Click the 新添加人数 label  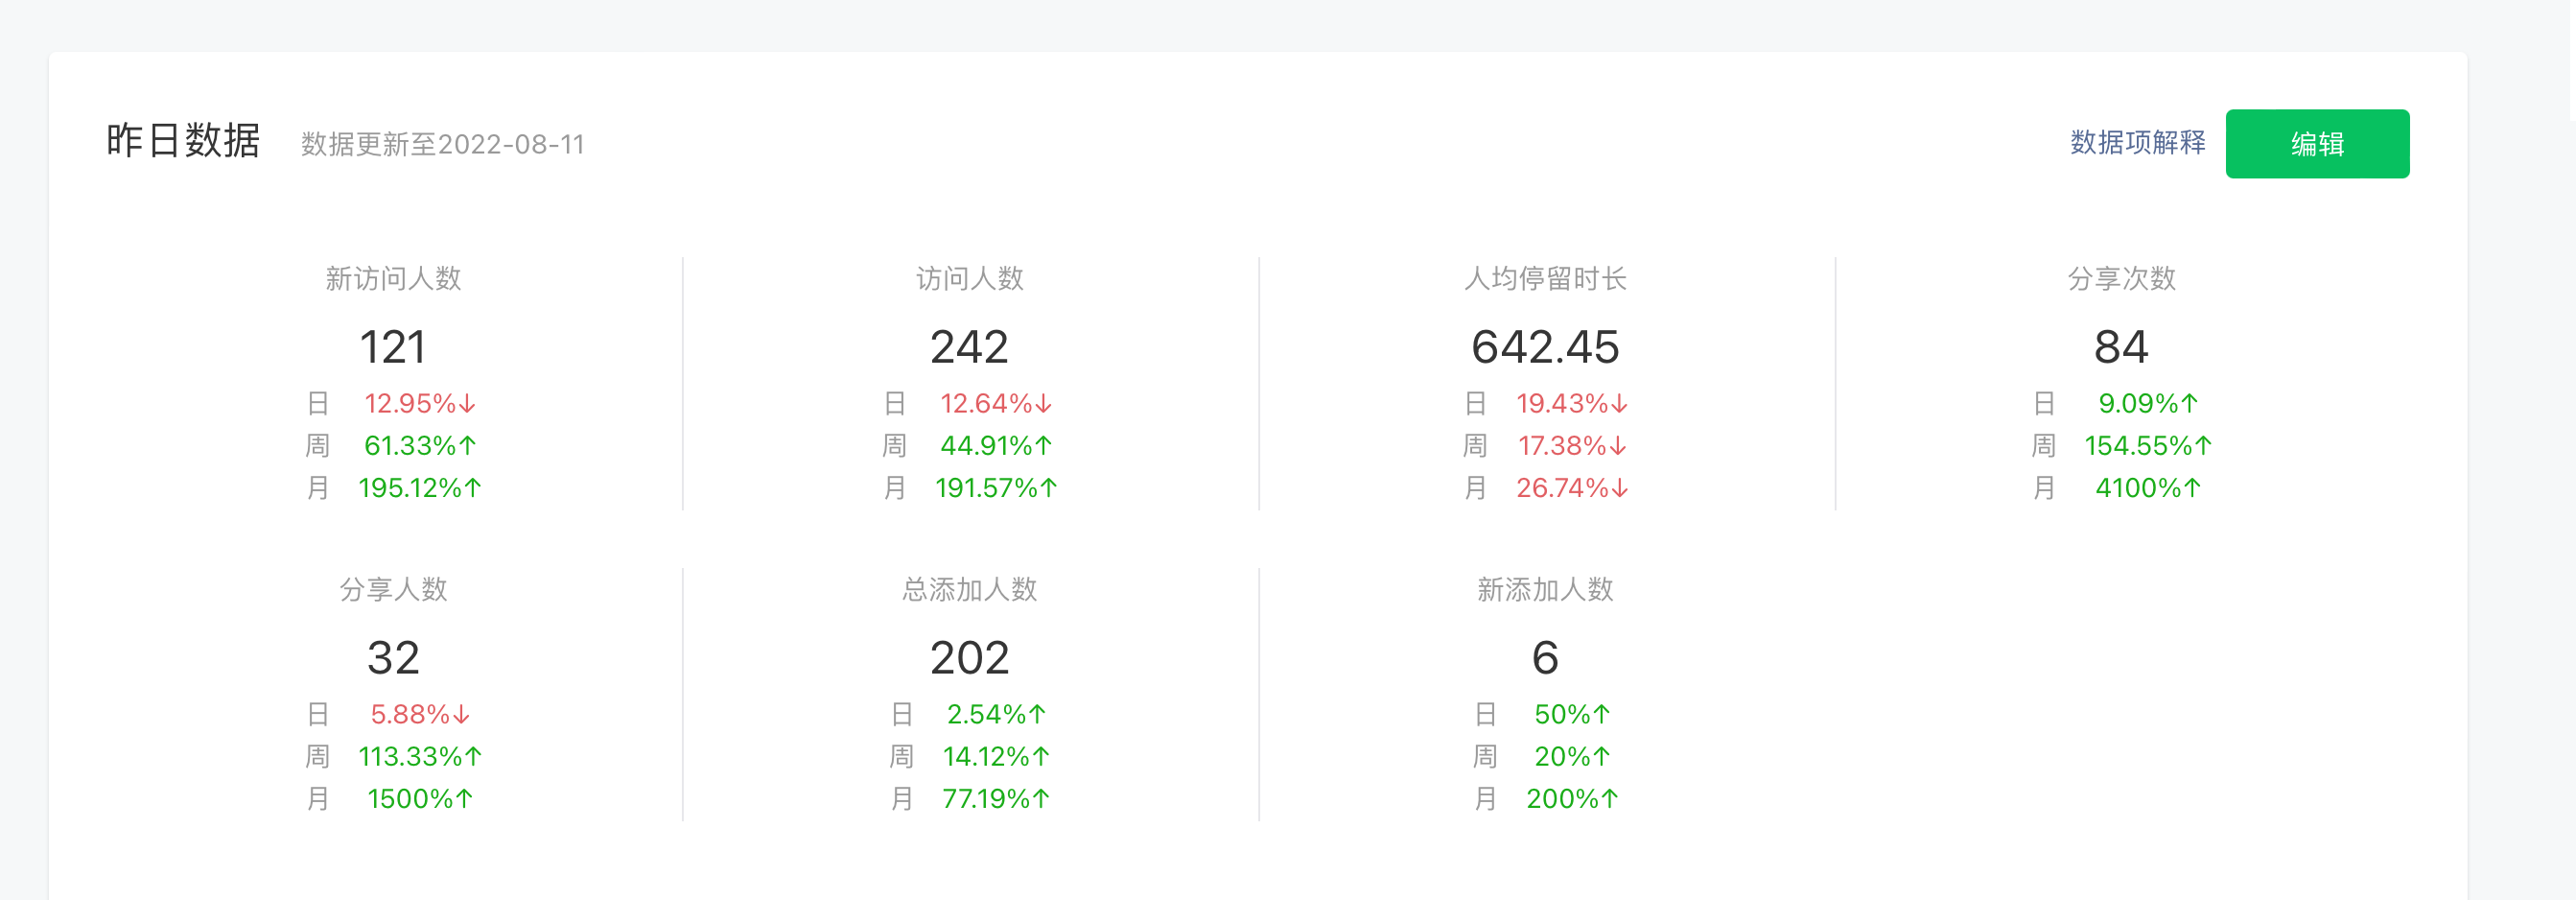coord(1546,590)
